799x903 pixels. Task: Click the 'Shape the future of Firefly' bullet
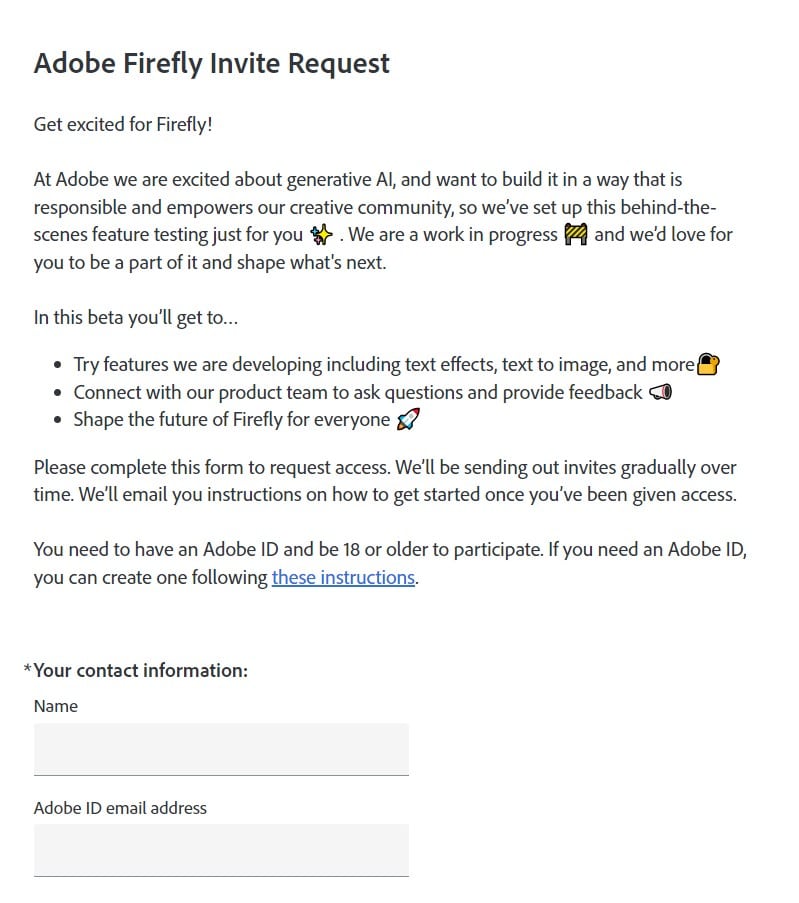click(x=231, y=420)
